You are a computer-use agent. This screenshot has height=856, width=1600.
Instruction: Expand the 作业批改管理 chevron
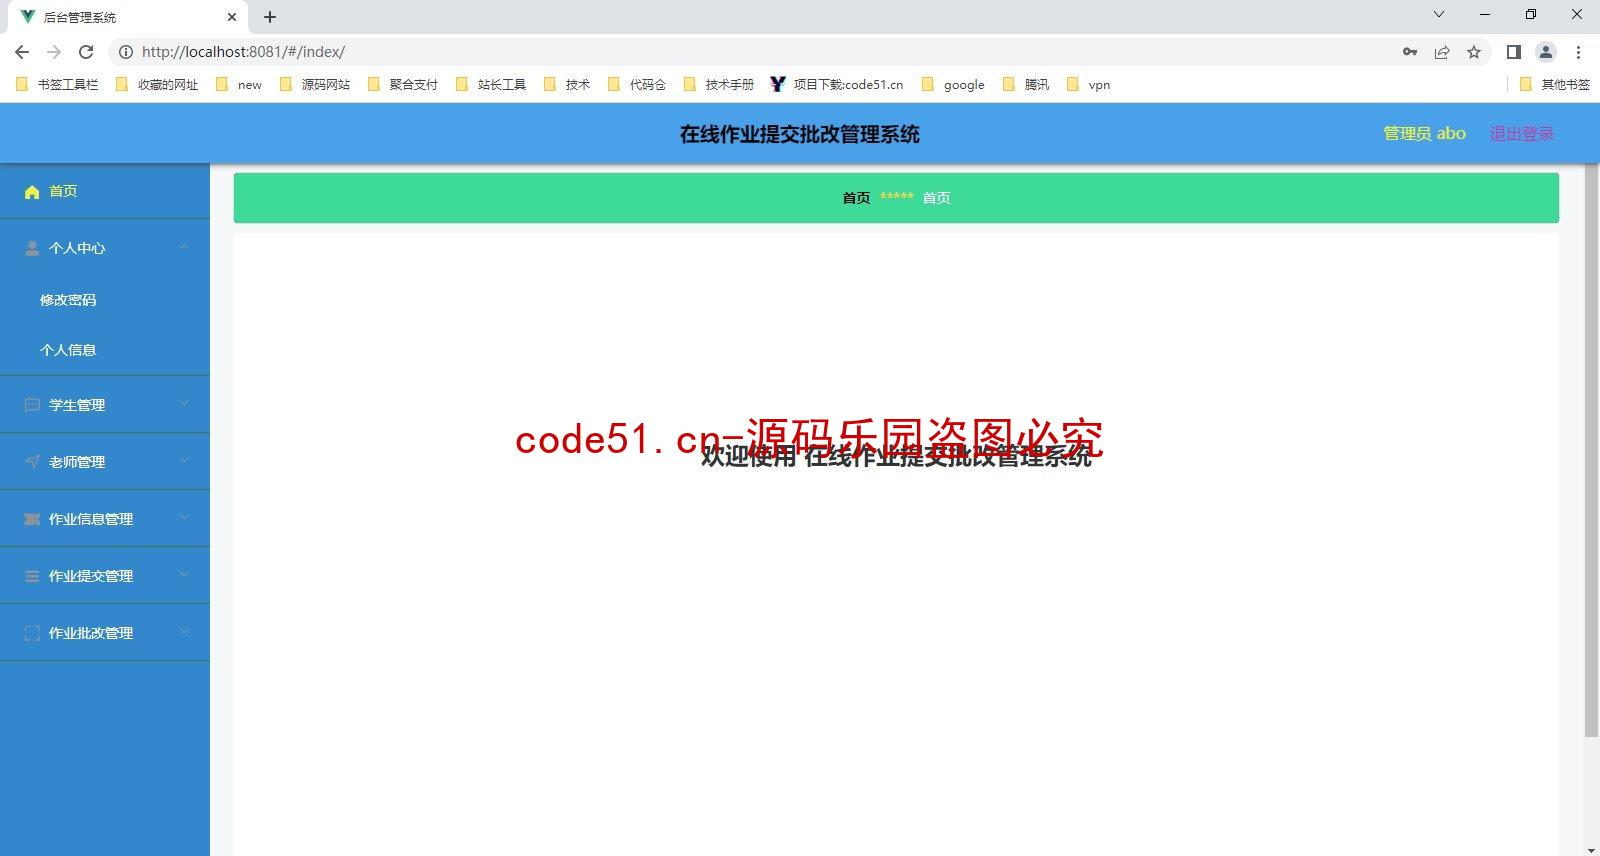(x=184, y=632)
